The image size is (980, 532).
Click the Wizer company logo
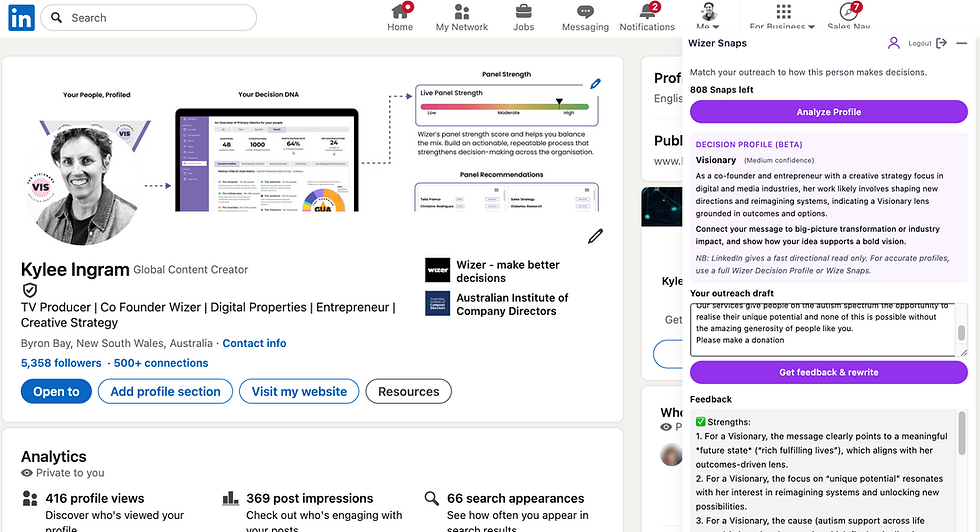pos(438,270)
